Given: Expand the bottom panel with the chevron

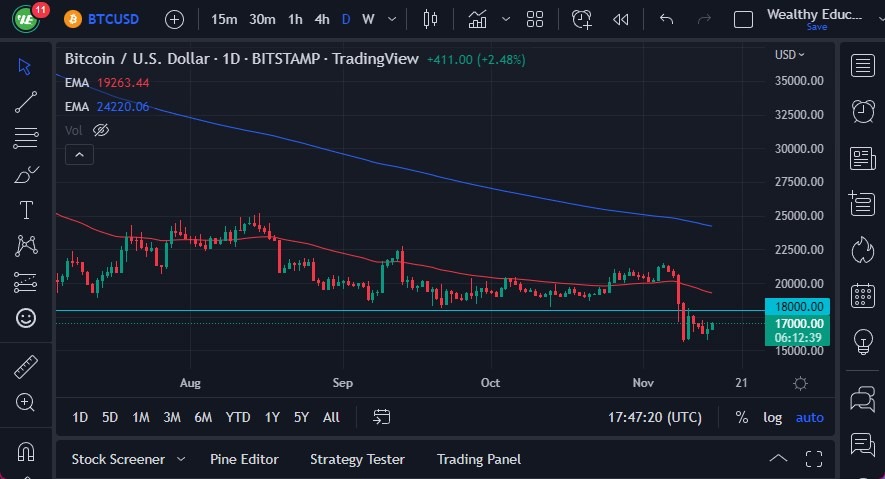Looking at the screenshot, I should (778, 459).
